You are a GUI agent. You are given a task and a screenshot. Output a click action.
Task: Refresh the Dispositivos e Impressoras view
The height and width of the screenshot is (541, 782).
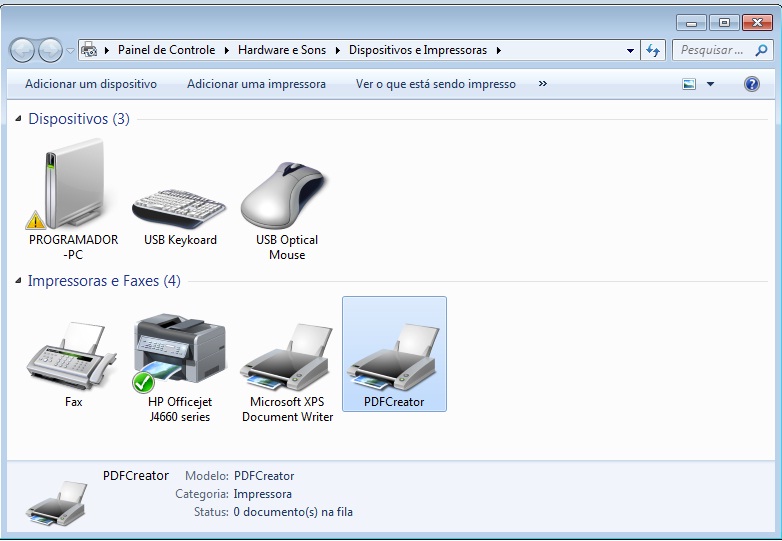tap(653, 50)
